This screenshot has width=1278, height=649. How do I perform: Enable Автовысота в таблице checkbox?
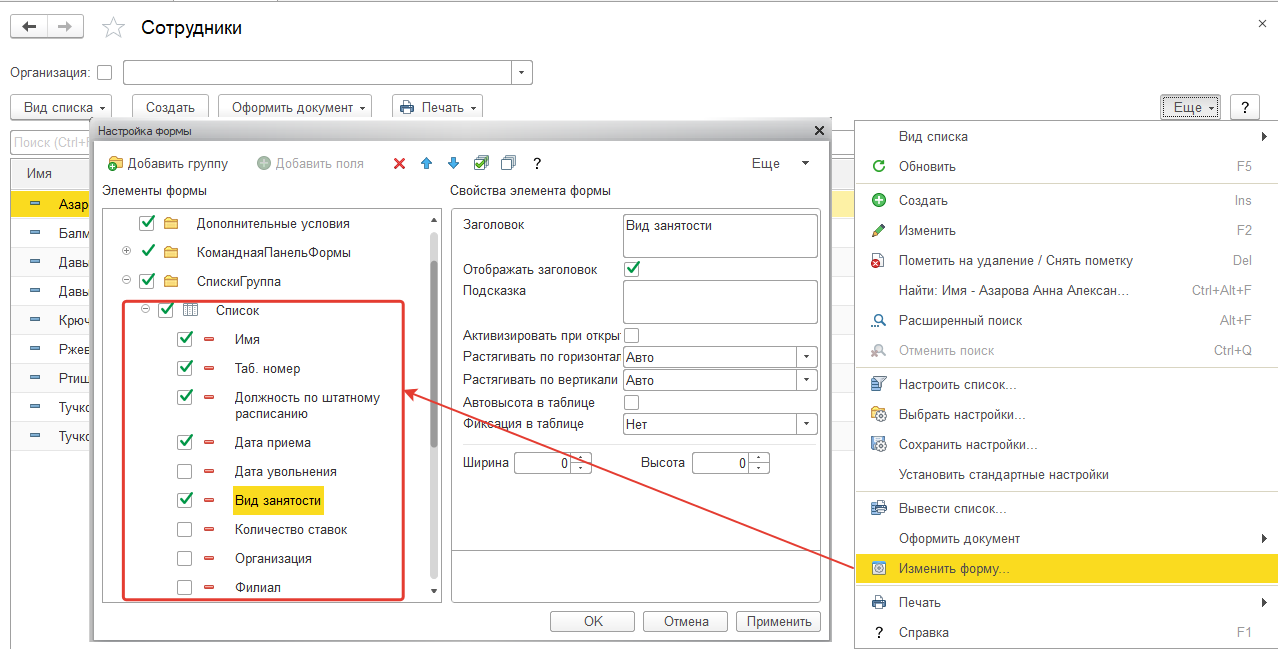click(632, 402)
